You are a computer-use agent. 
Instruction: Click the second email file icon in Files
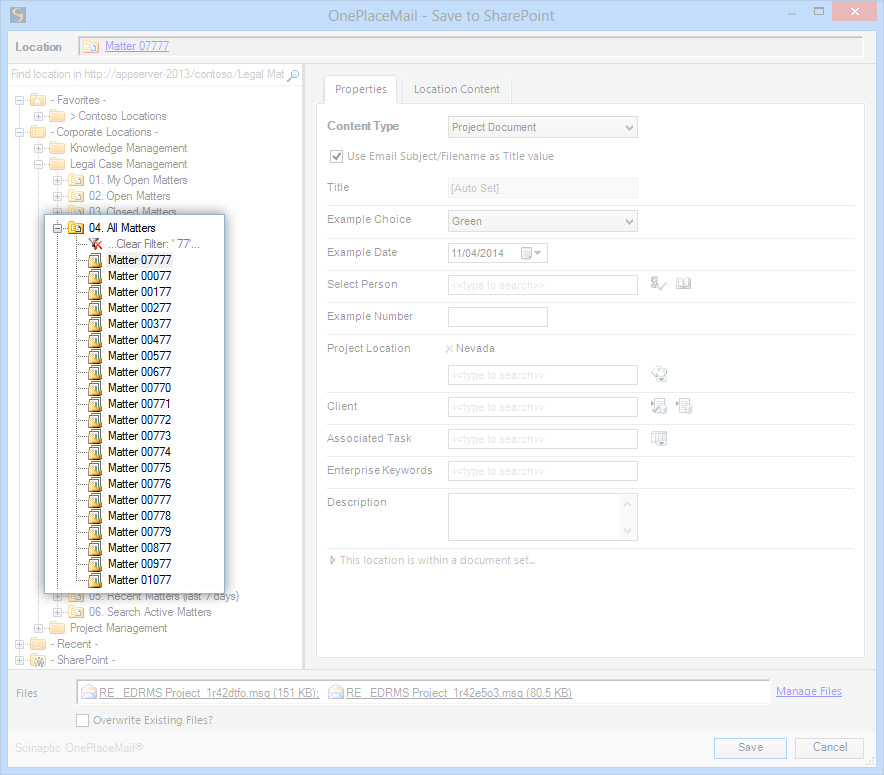tap(336, 692)
